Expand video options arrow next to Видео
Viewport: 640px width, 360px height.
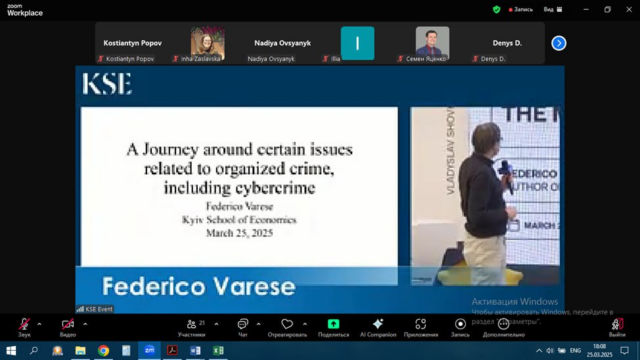pyautogui.click(x=85, y=324)
